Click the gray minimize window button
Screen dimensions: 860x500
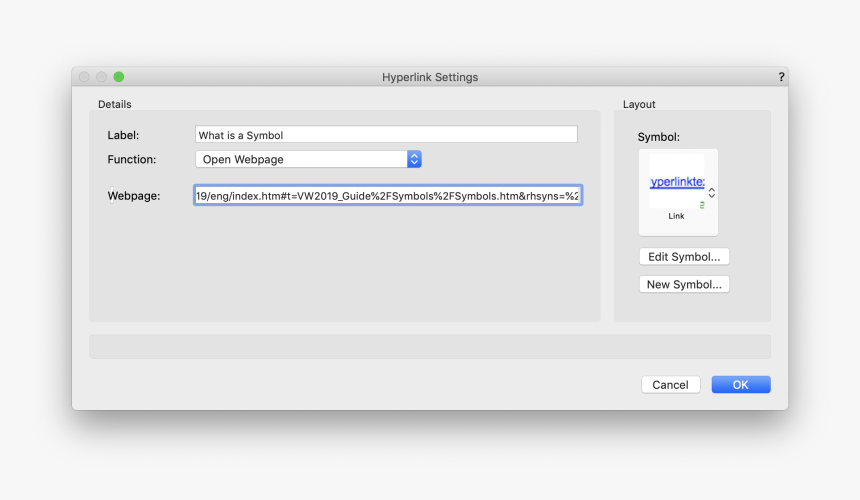pos(101,77)
